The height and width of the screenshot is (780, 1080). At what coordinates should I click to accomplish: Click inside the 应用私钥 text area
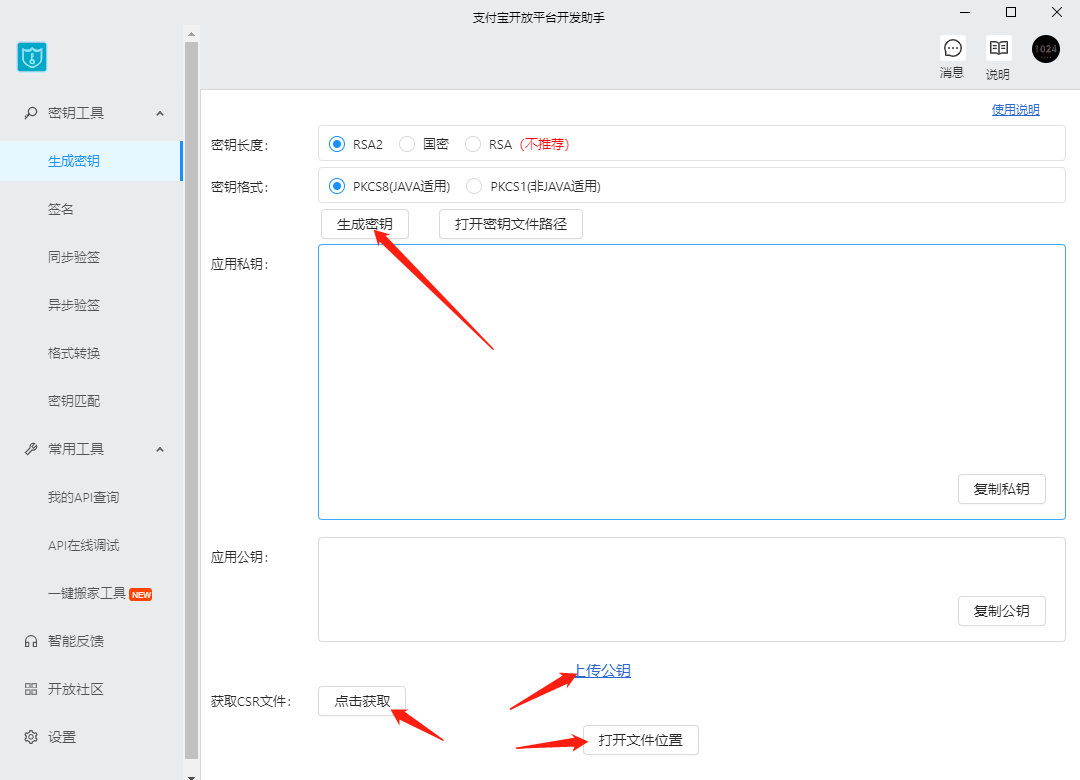(692, 382)
